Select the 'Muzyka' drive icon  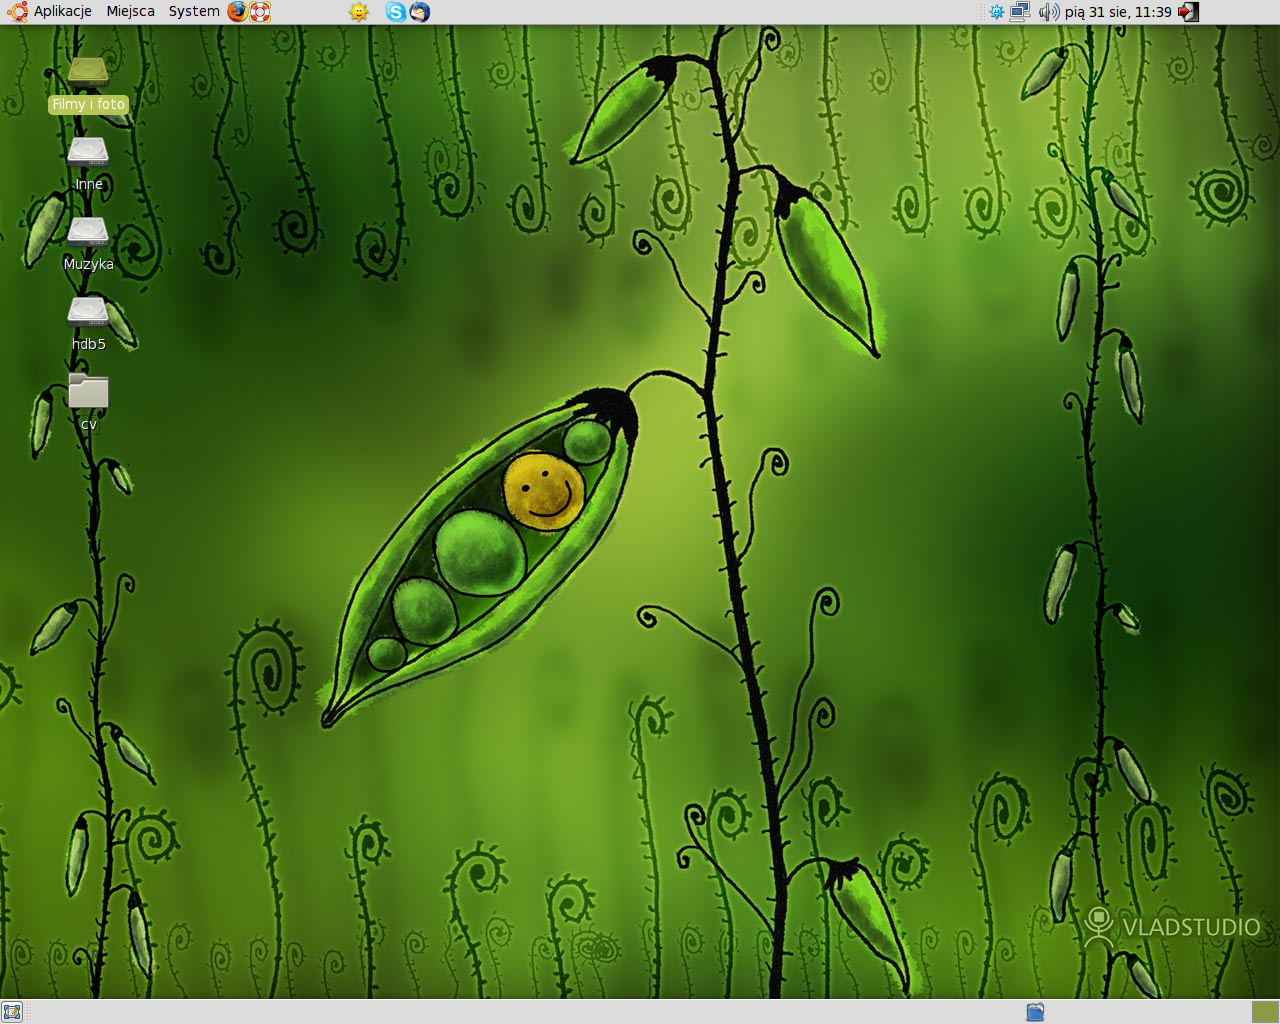(88, 233)
